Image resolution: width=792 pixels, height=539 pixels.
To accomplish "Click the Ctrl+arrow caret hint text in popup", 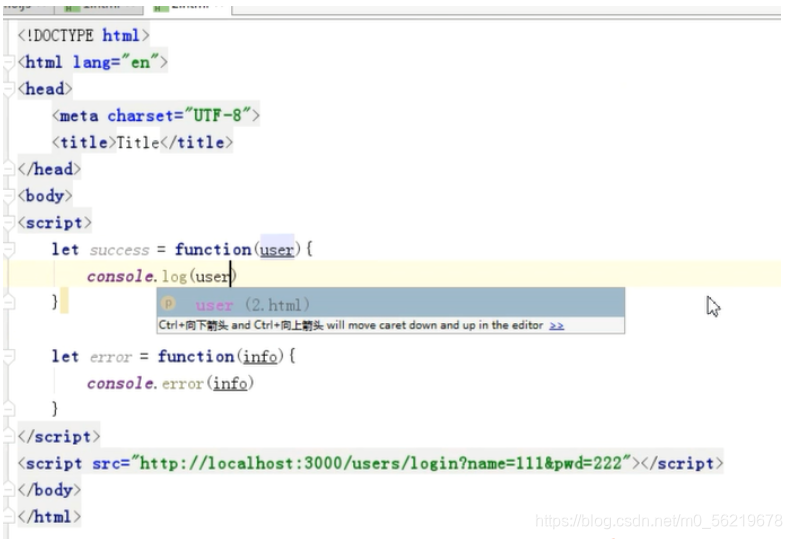I will 351,325.
